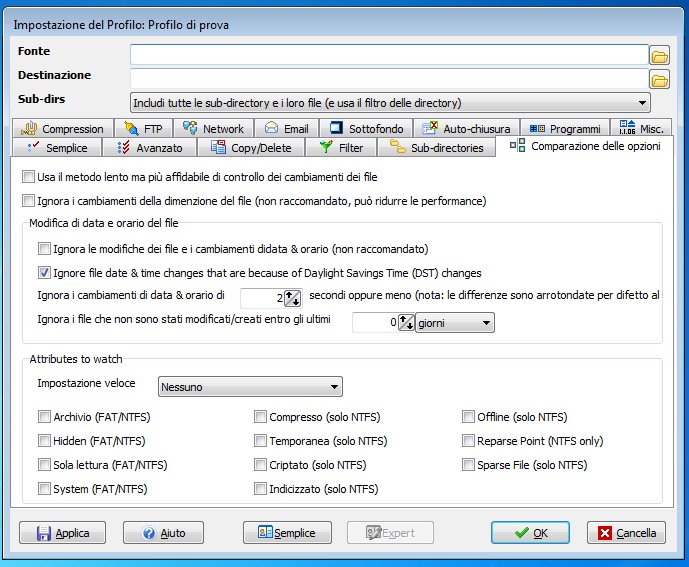The image size is (689, 567).
Task: Open the Compression tab with clamp icon
Action: tap(62, 128)
